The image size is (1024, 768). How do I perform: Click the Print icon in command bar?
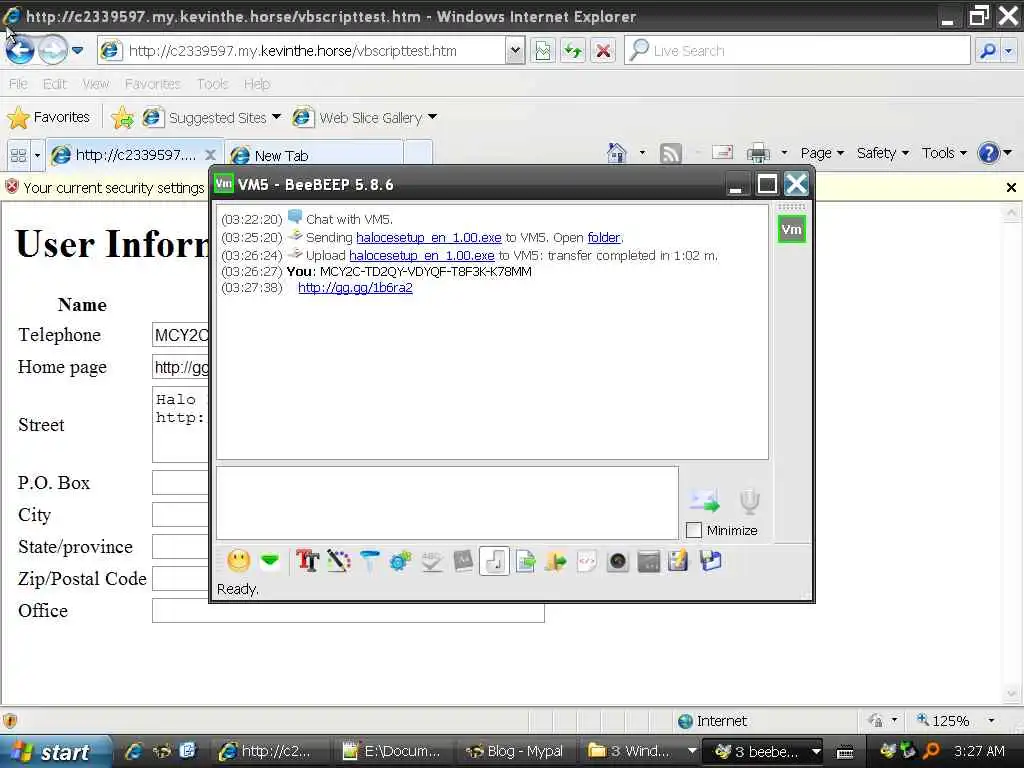[758, 153]
